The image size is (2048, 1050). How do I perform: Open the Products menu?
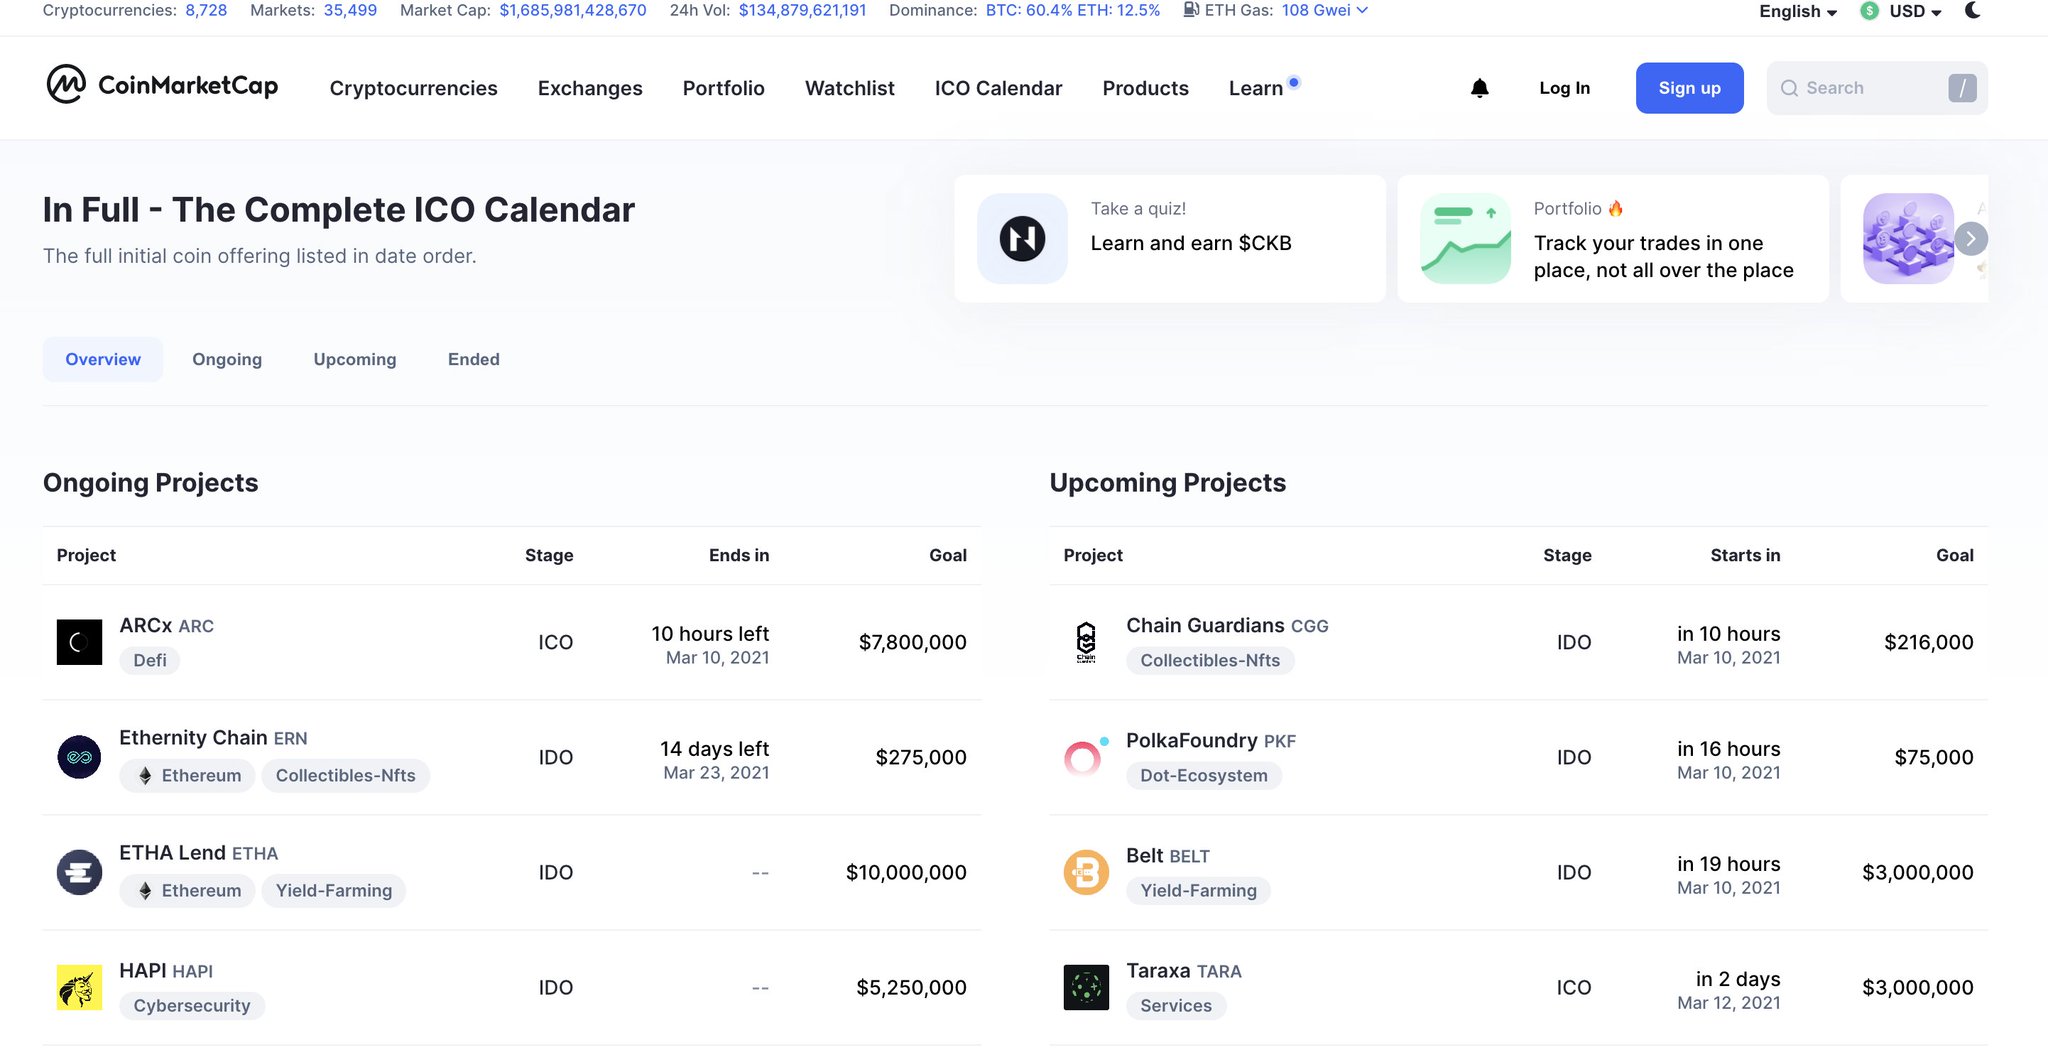pyautogui.click(x=1145, y=88)
